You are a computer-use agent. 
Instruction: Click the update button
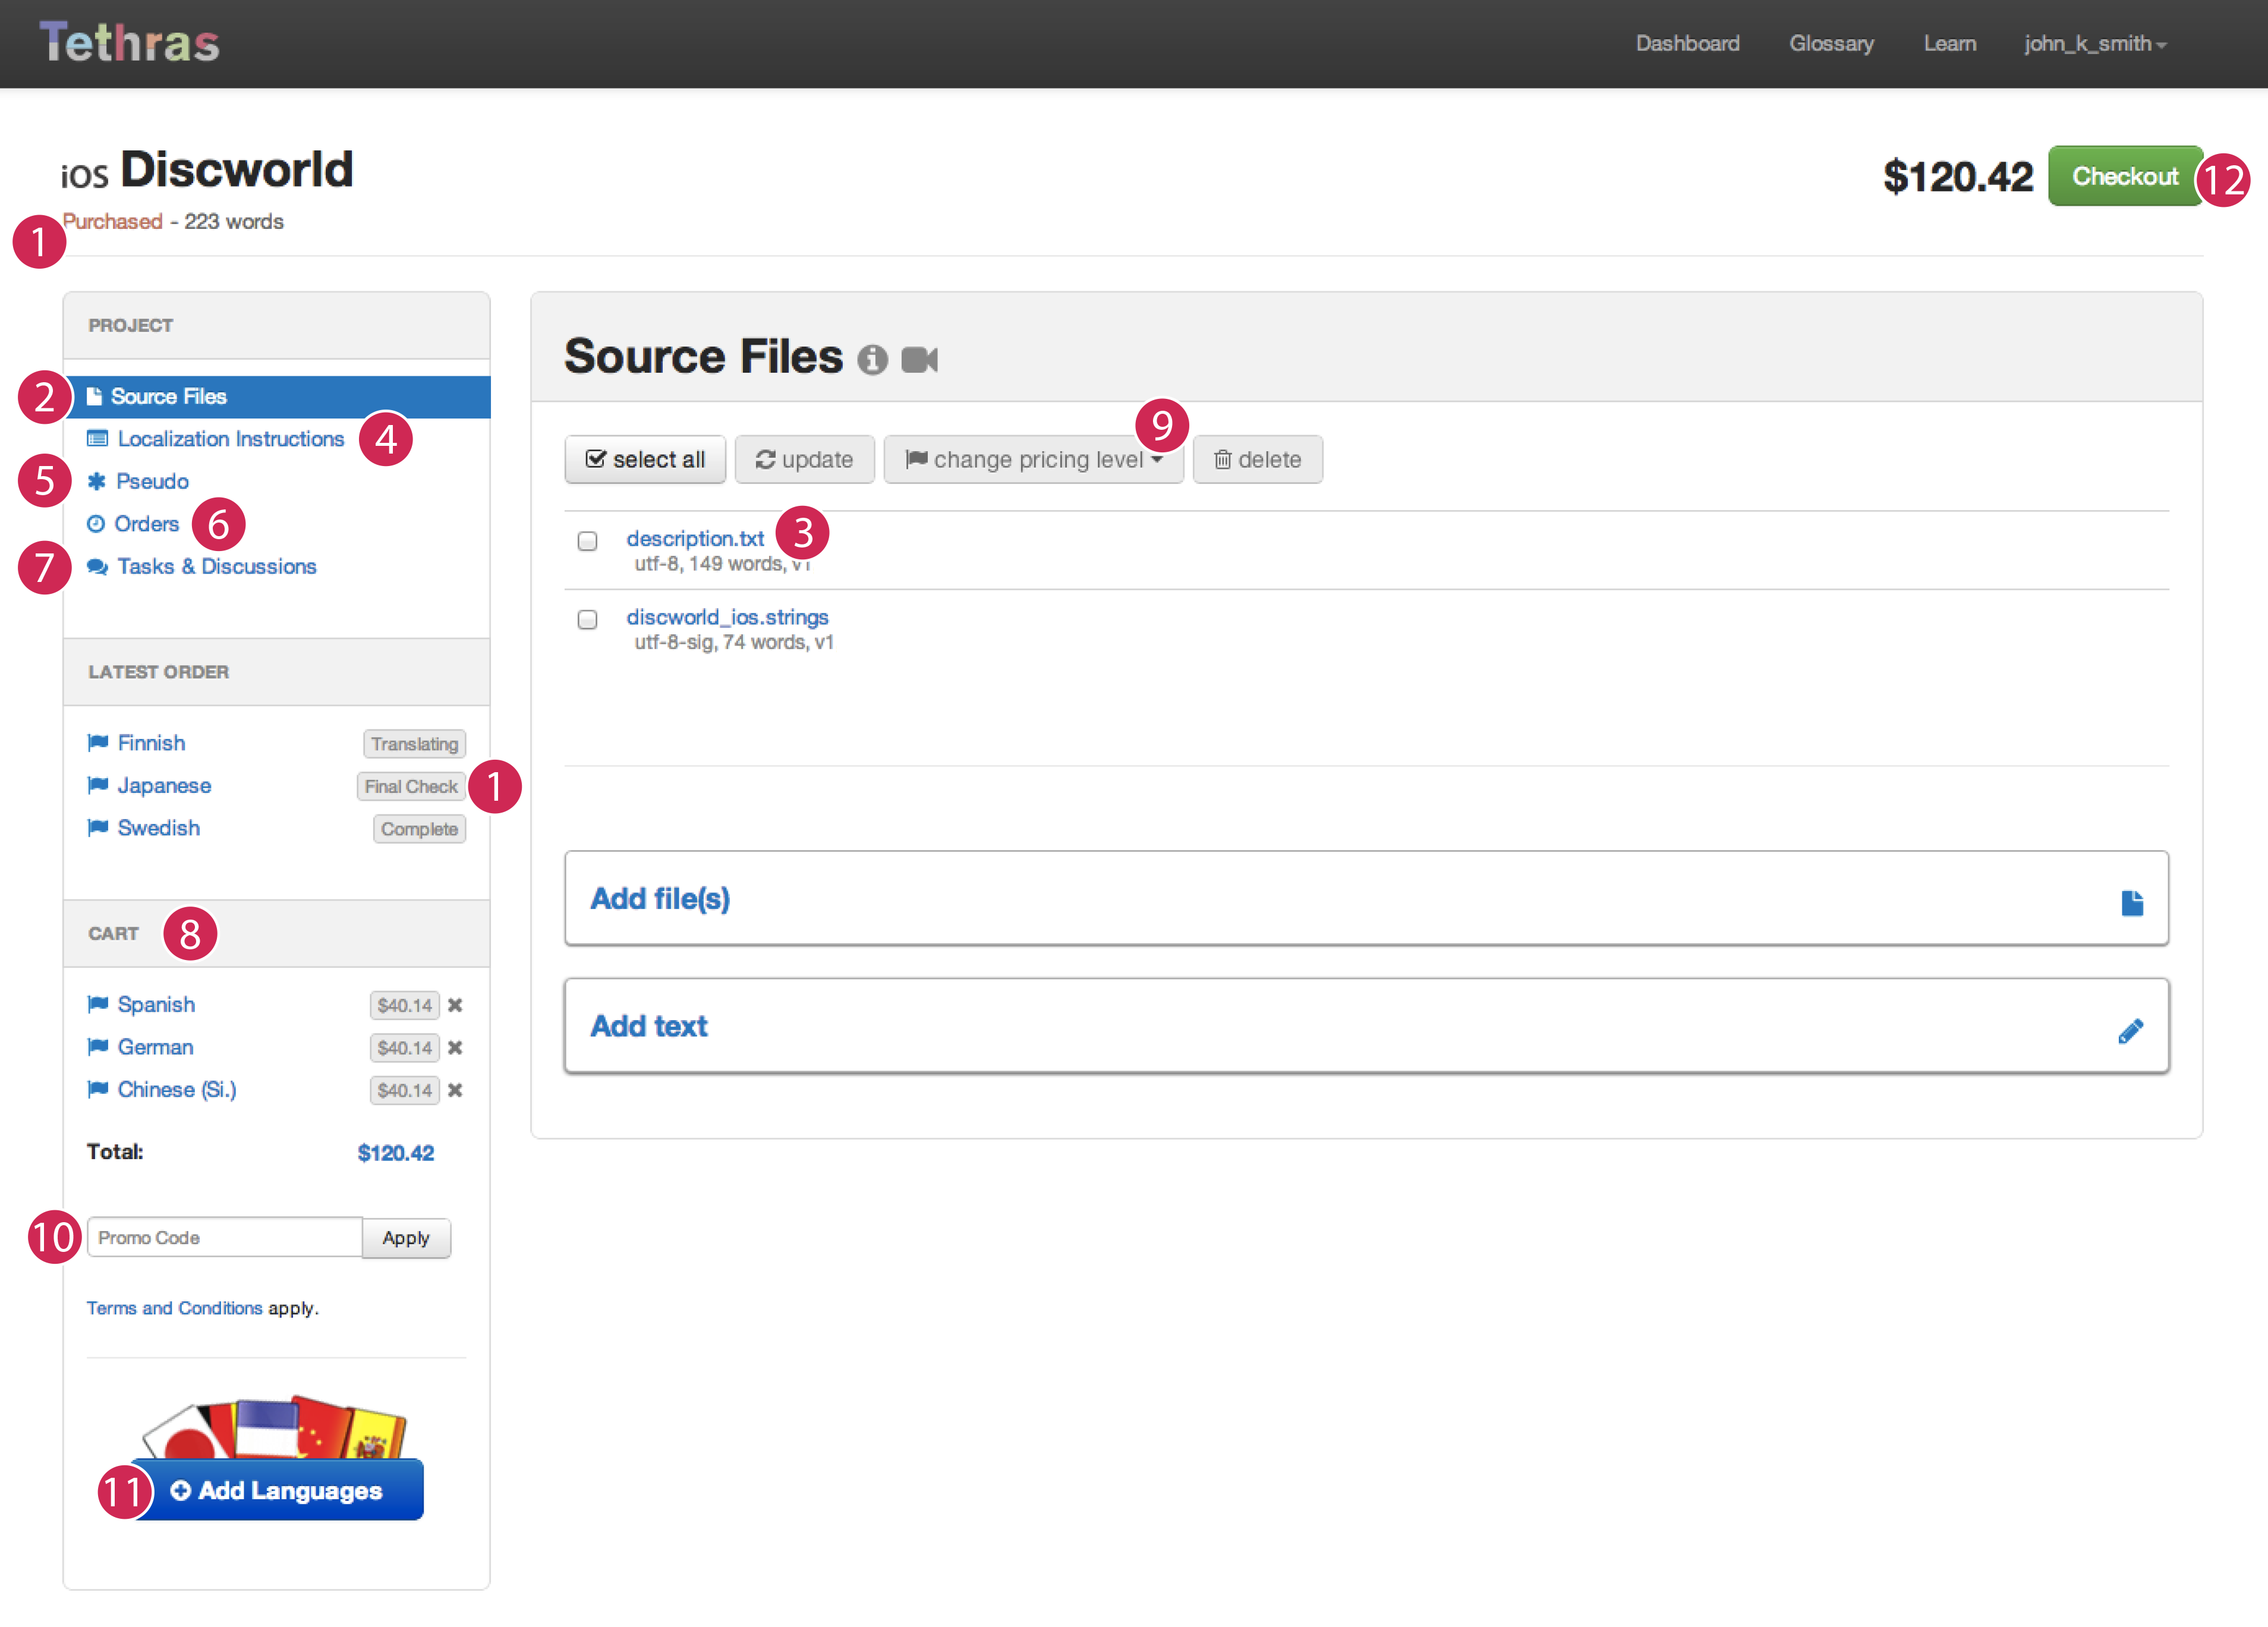(x=805, y=460)
